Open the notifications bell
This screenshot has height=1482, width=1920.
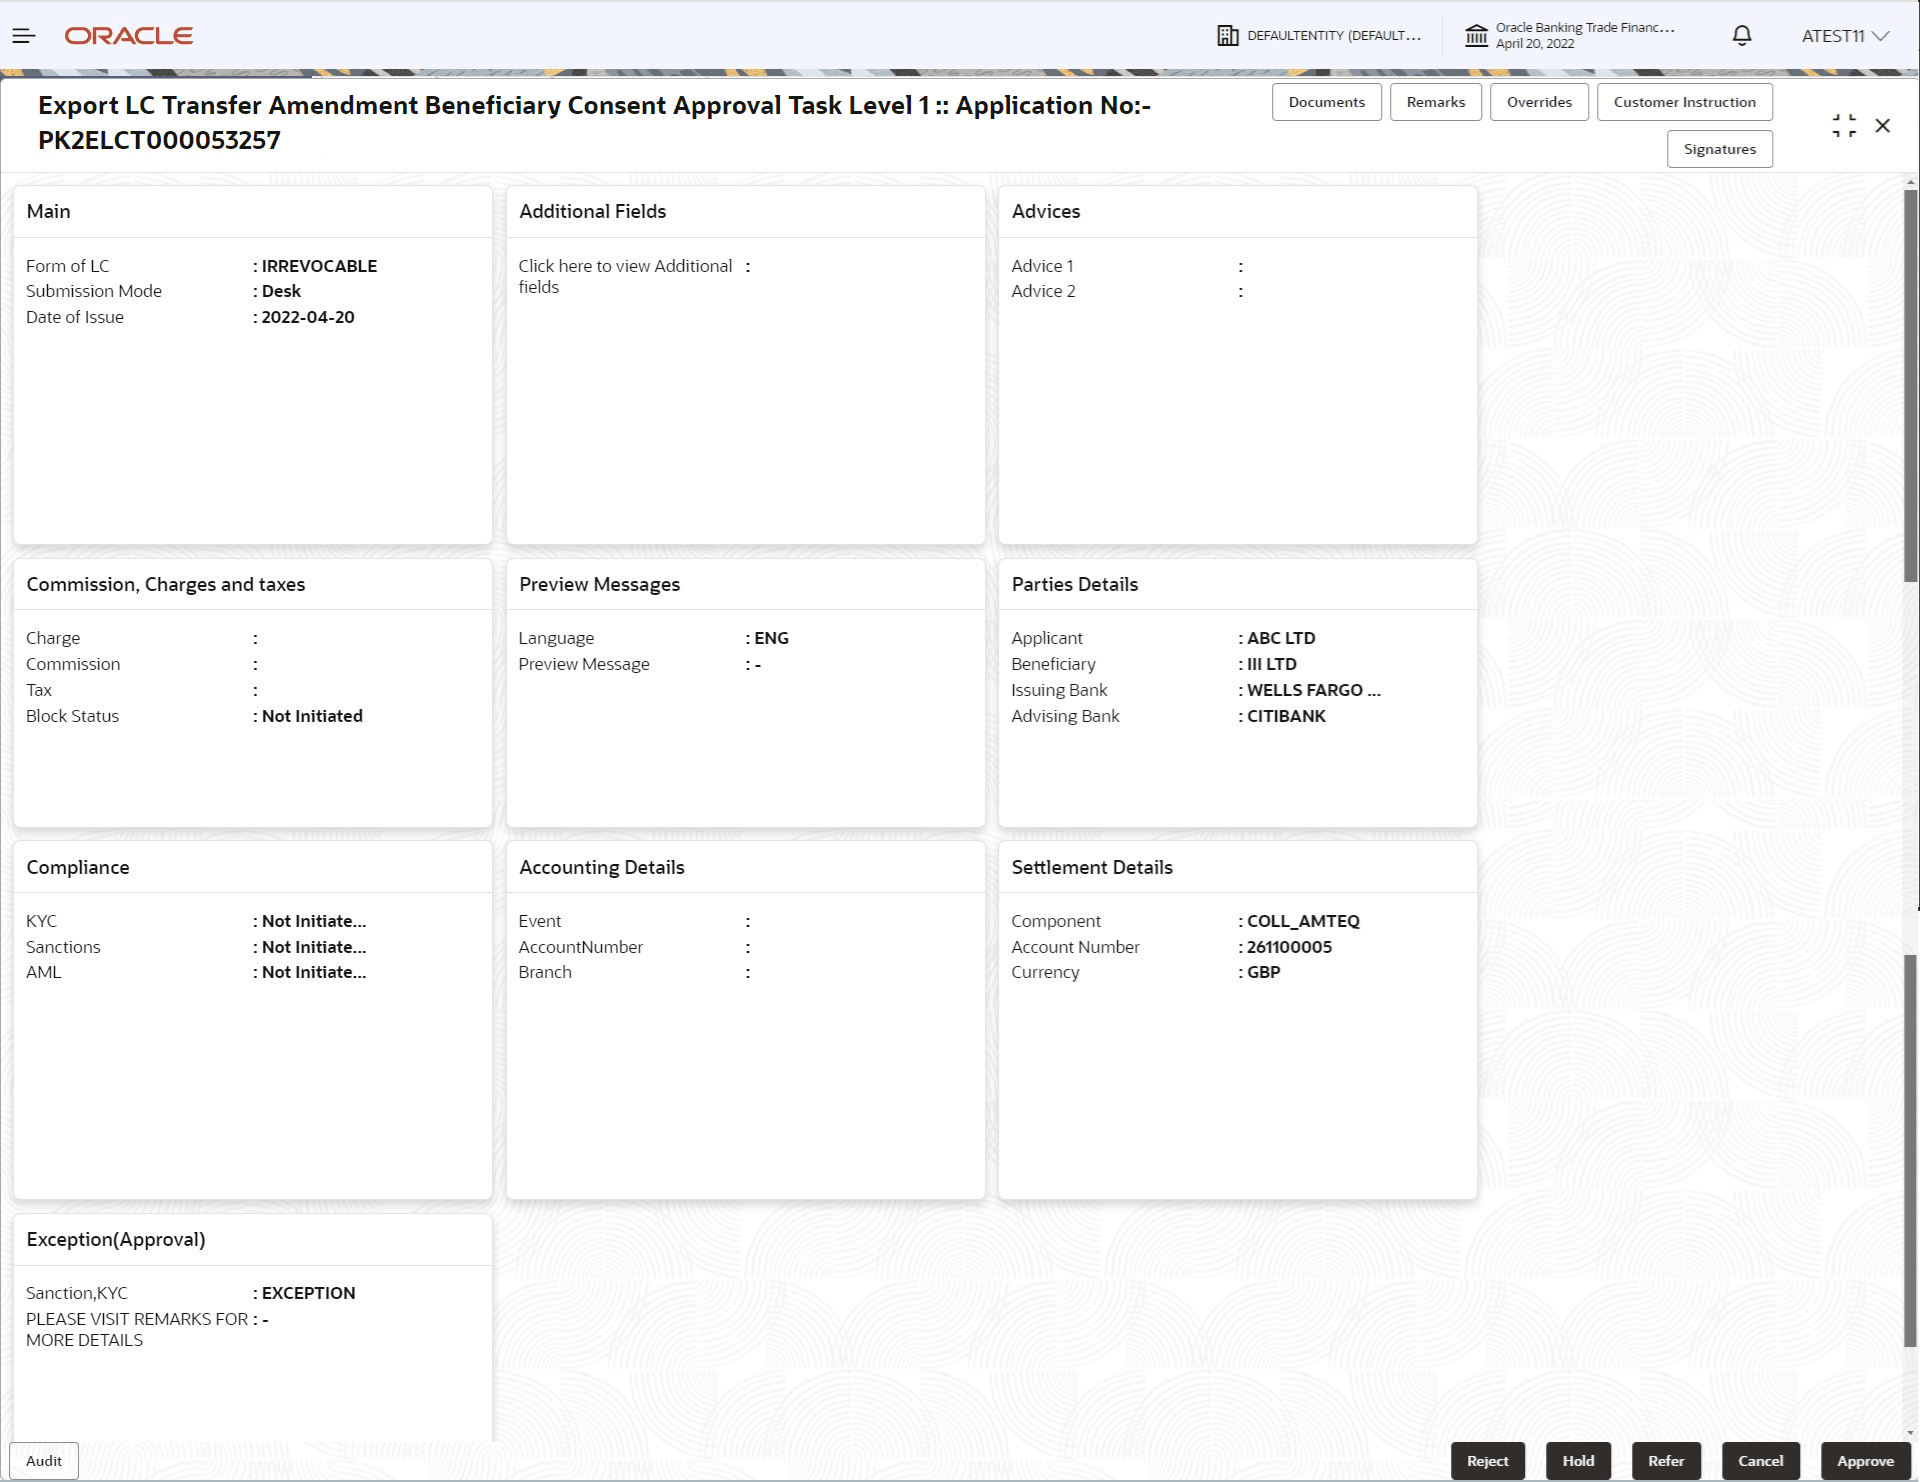[1741, 35]
